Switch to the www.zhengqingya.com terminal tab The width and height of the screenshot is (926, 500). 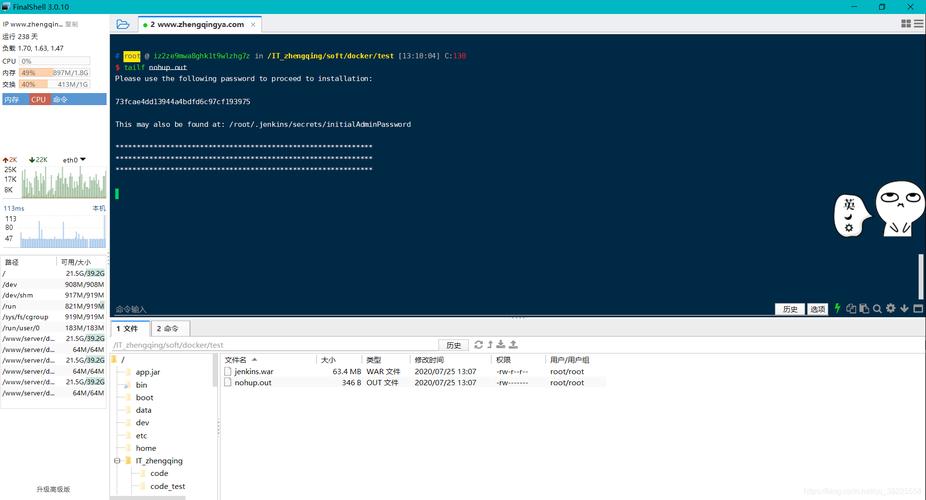coord(200,24)
